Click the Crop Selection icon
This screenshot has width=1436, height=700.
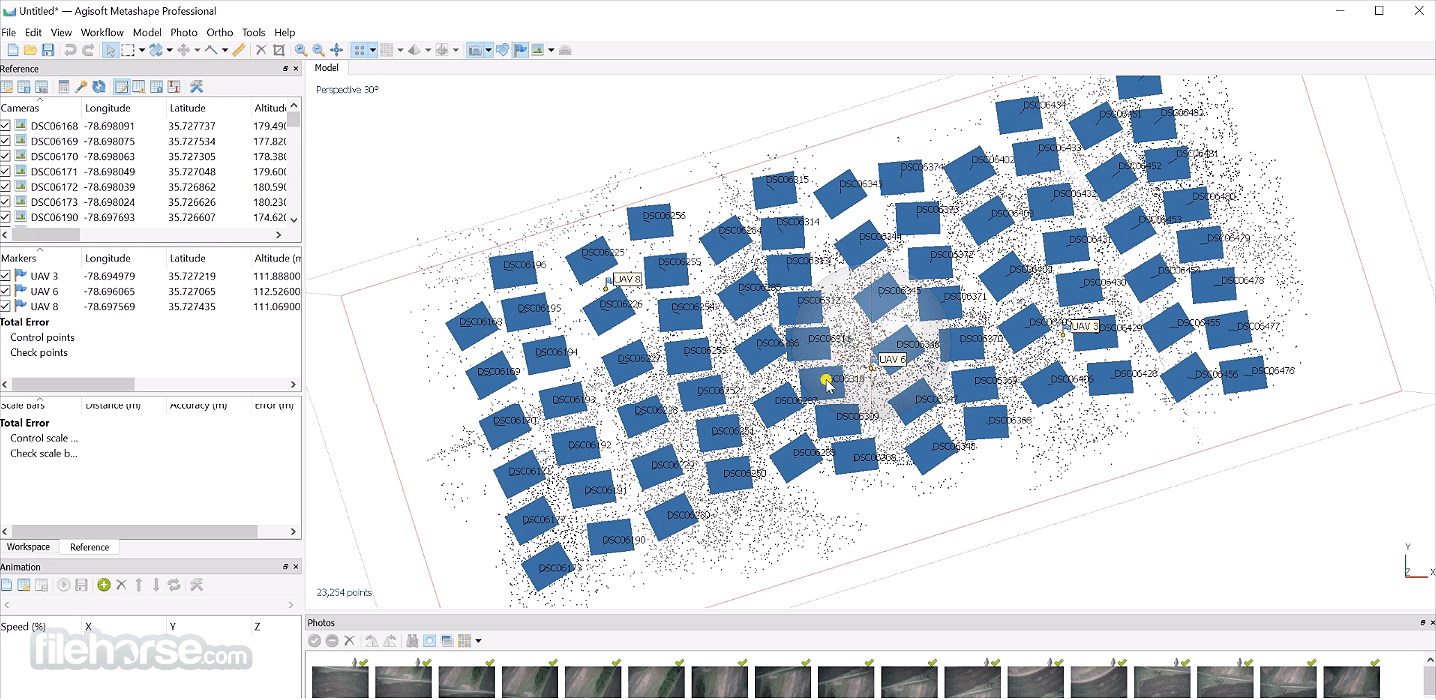279,50
